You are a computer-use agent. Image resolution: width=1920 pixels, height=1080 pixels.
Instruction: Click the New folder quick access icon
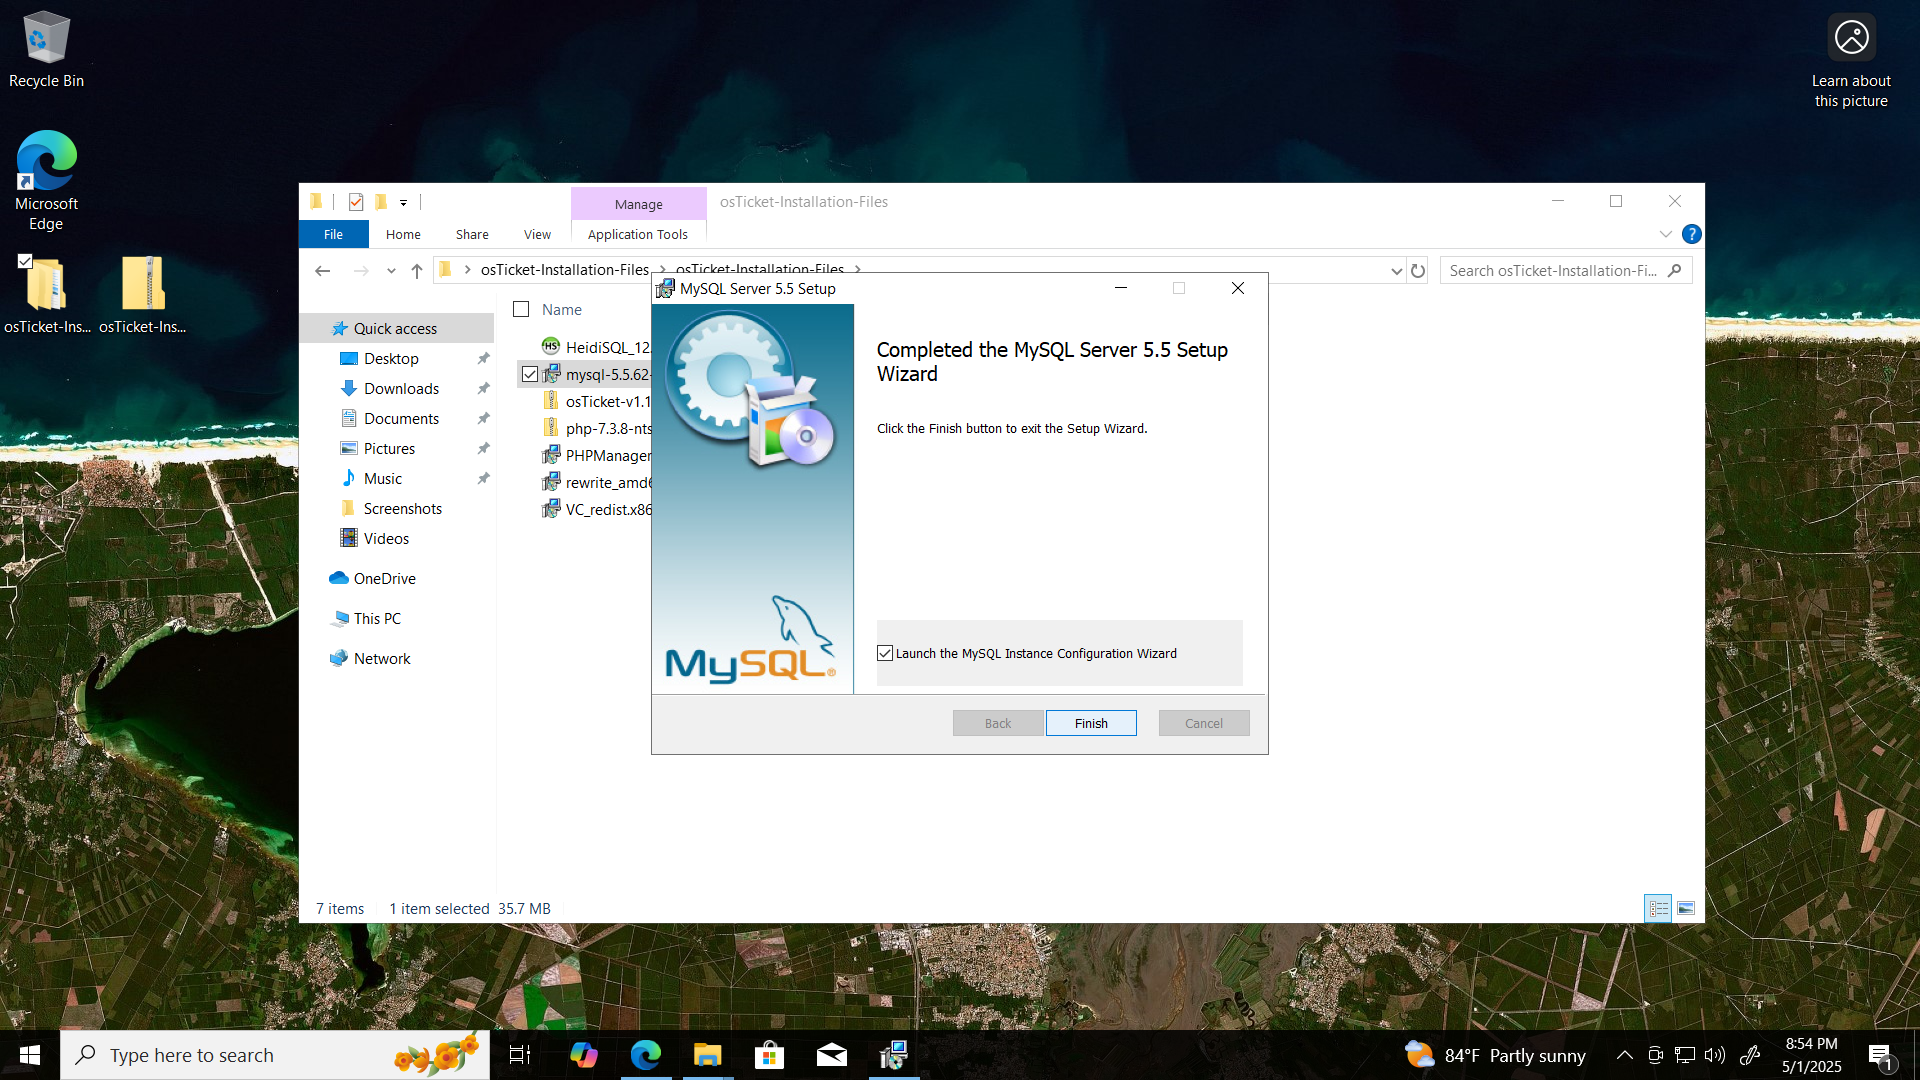pyautogui.click(x=381, y=202)
